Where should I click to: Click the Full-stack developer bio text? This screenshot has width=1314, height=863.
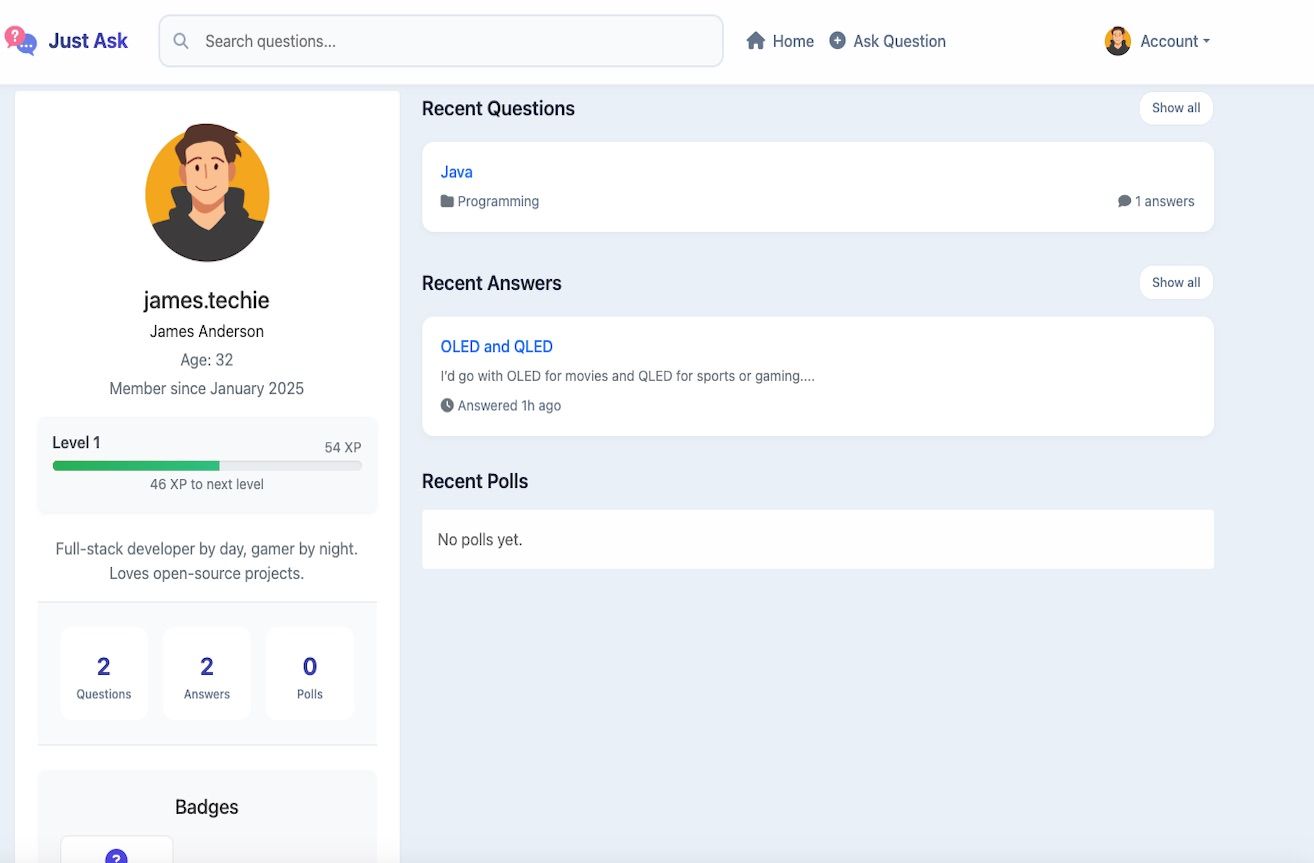pyautogui.click(x=207, y=561)
